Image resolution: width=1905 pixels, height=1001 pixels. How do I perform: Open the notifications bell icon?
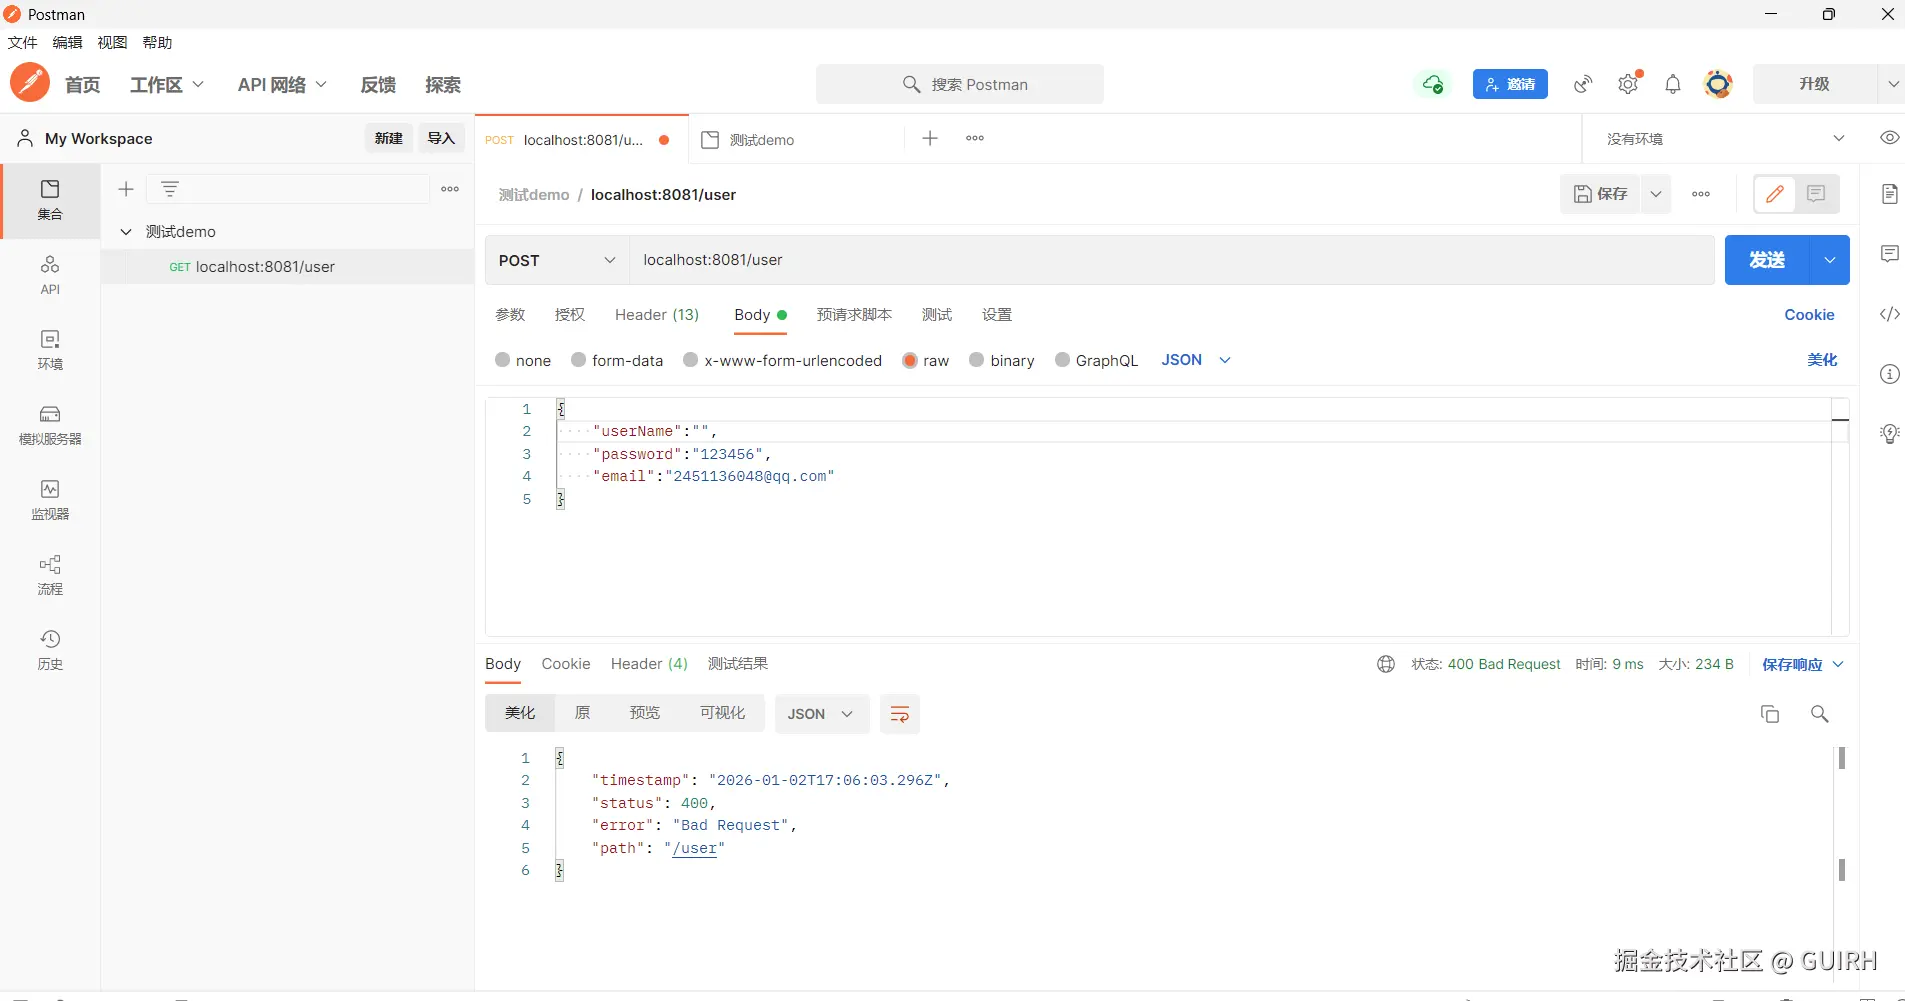[1672, 85]
